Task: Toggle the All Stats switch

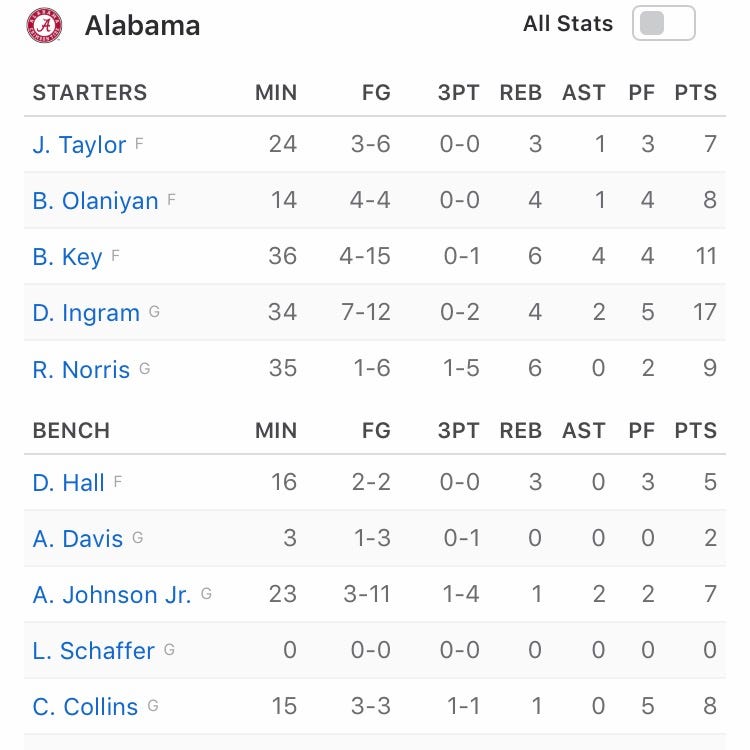Action: (663, 24)
